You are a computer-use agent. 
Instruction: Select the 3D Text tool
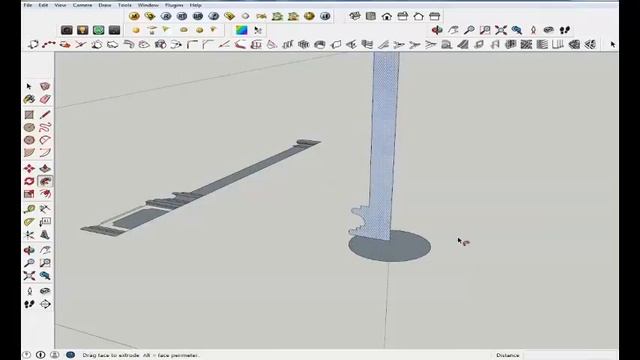tap(45, 235)
